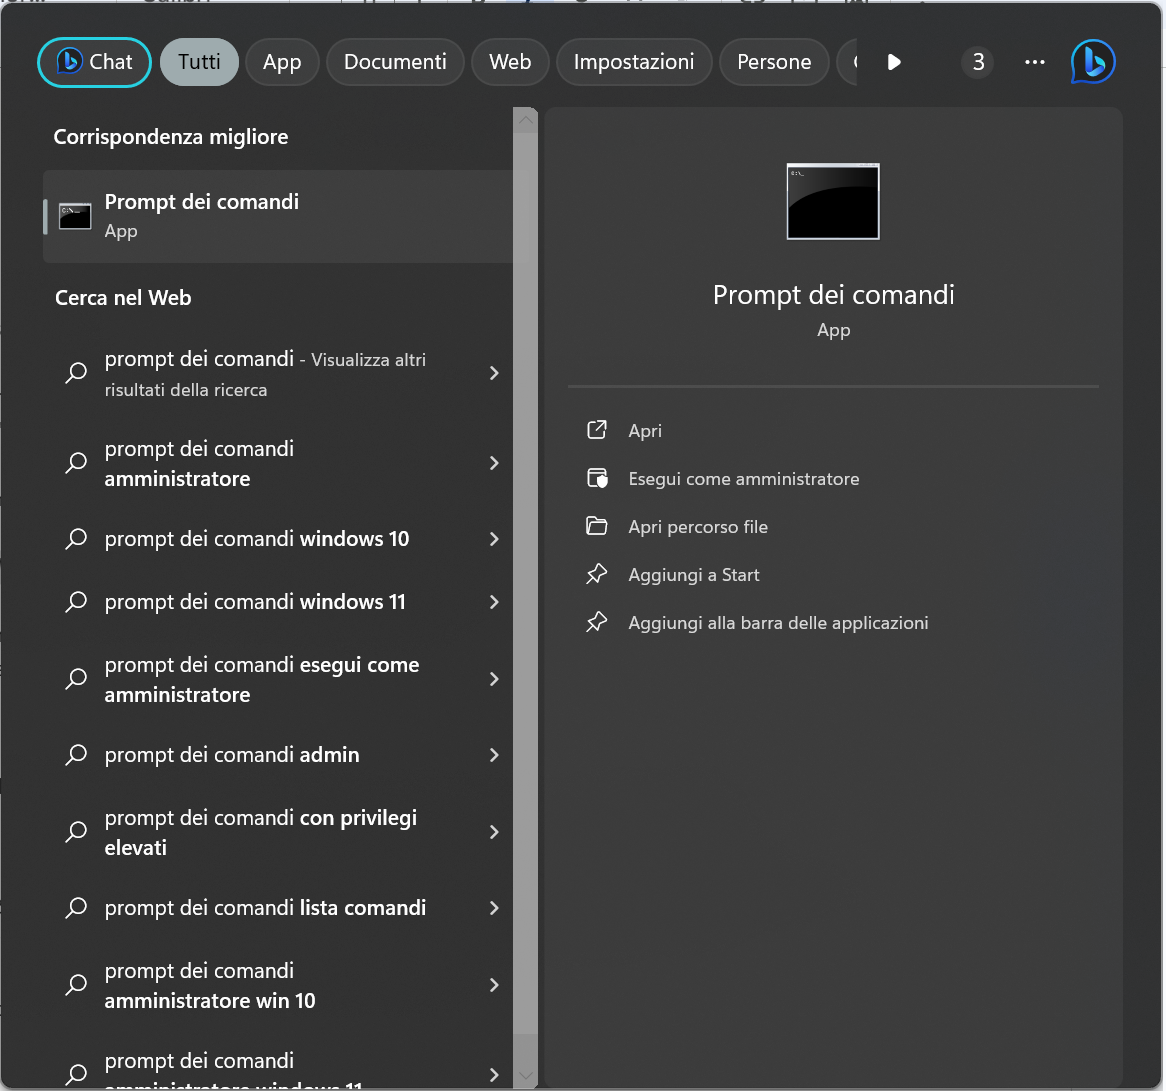Click the play arrow icon near filters
The image size is (1166, 1091).
[x=893, y=61]
